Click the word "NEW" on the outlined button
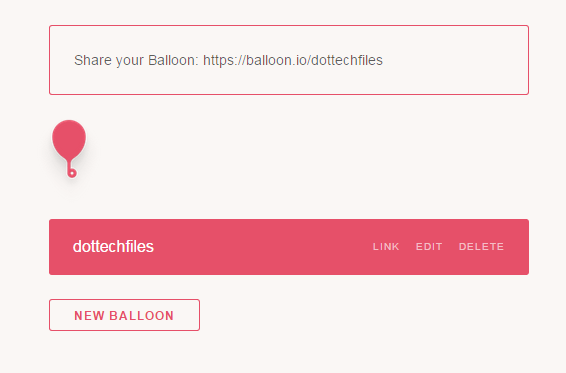Viewport: 566px width, 373px height. point(90,316)
